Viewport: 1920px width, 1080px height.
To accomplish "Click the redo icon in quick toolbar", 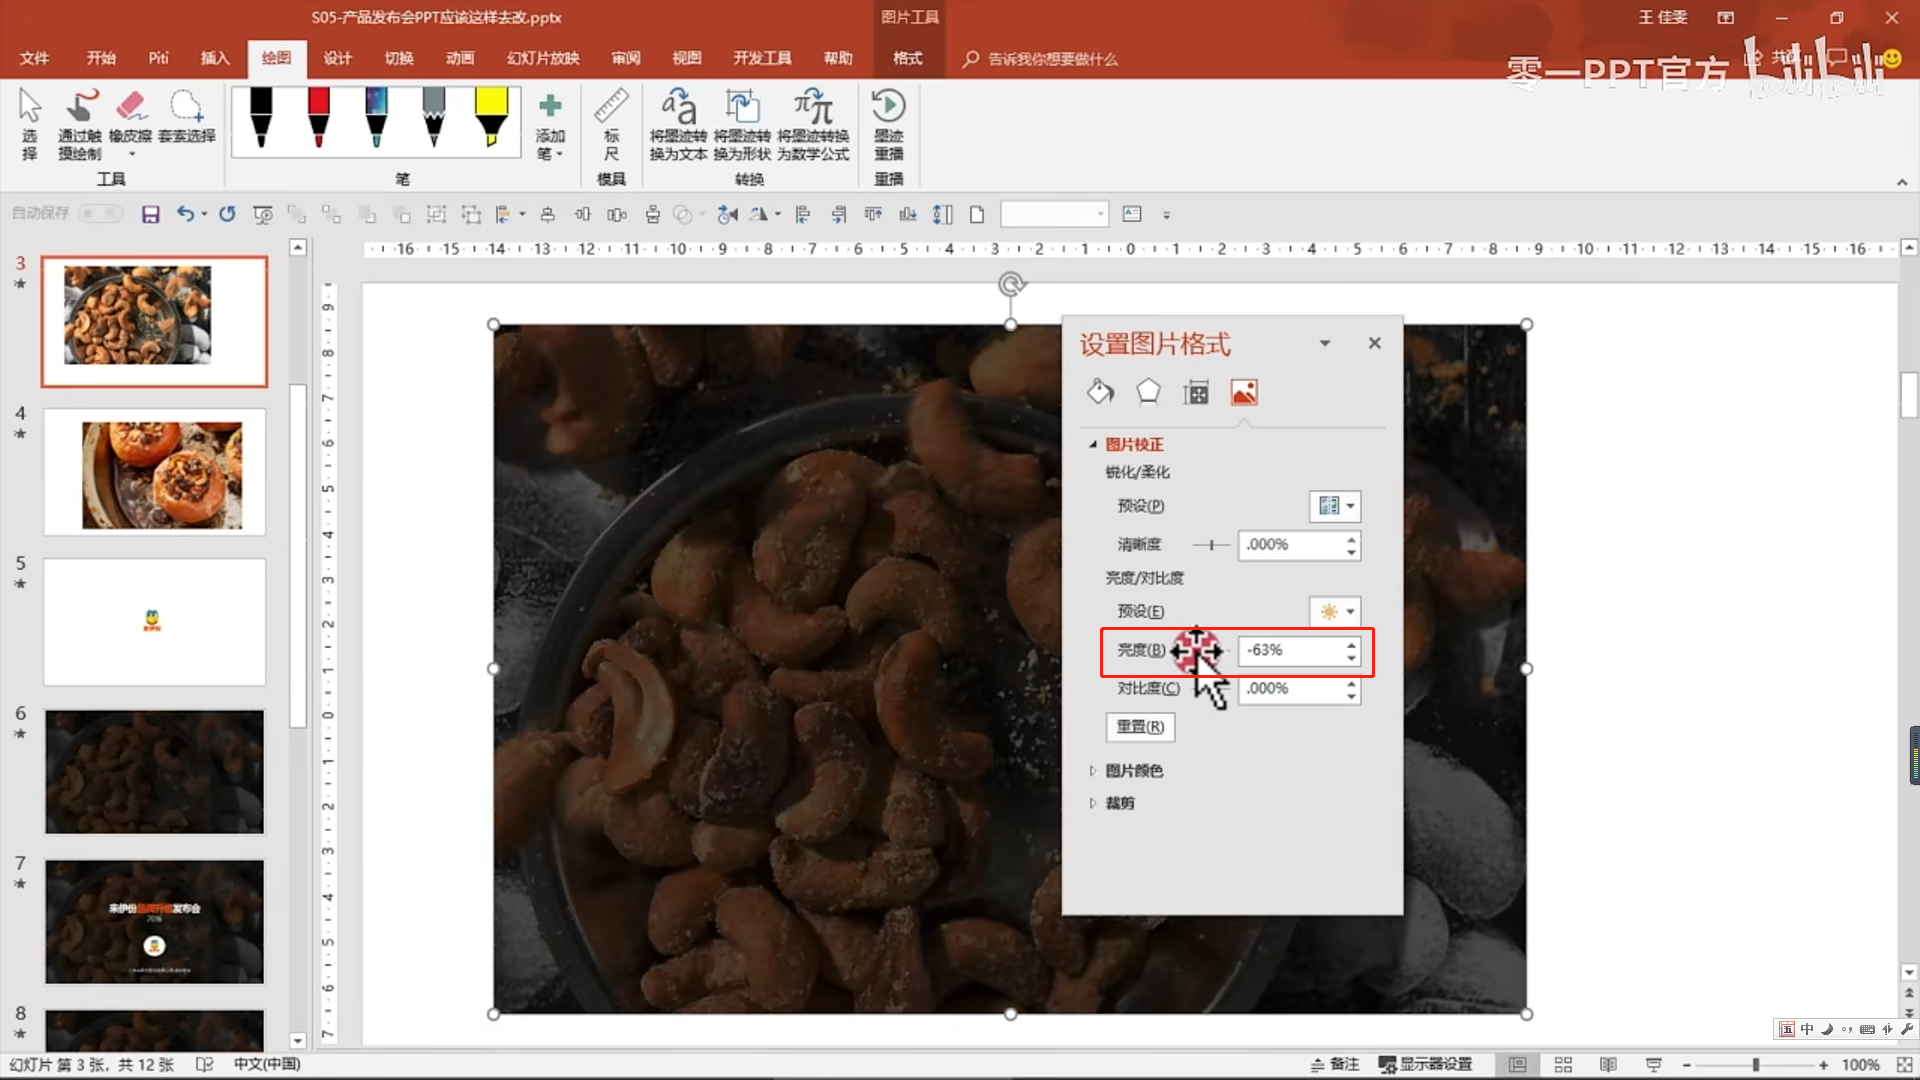I will [227, 214].
